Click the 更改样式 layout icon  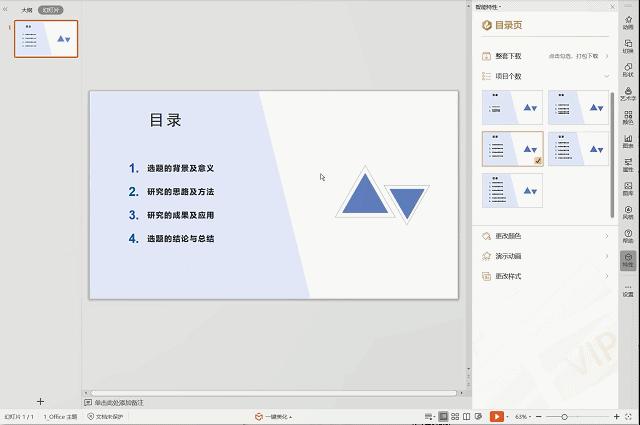coord(486,276)
